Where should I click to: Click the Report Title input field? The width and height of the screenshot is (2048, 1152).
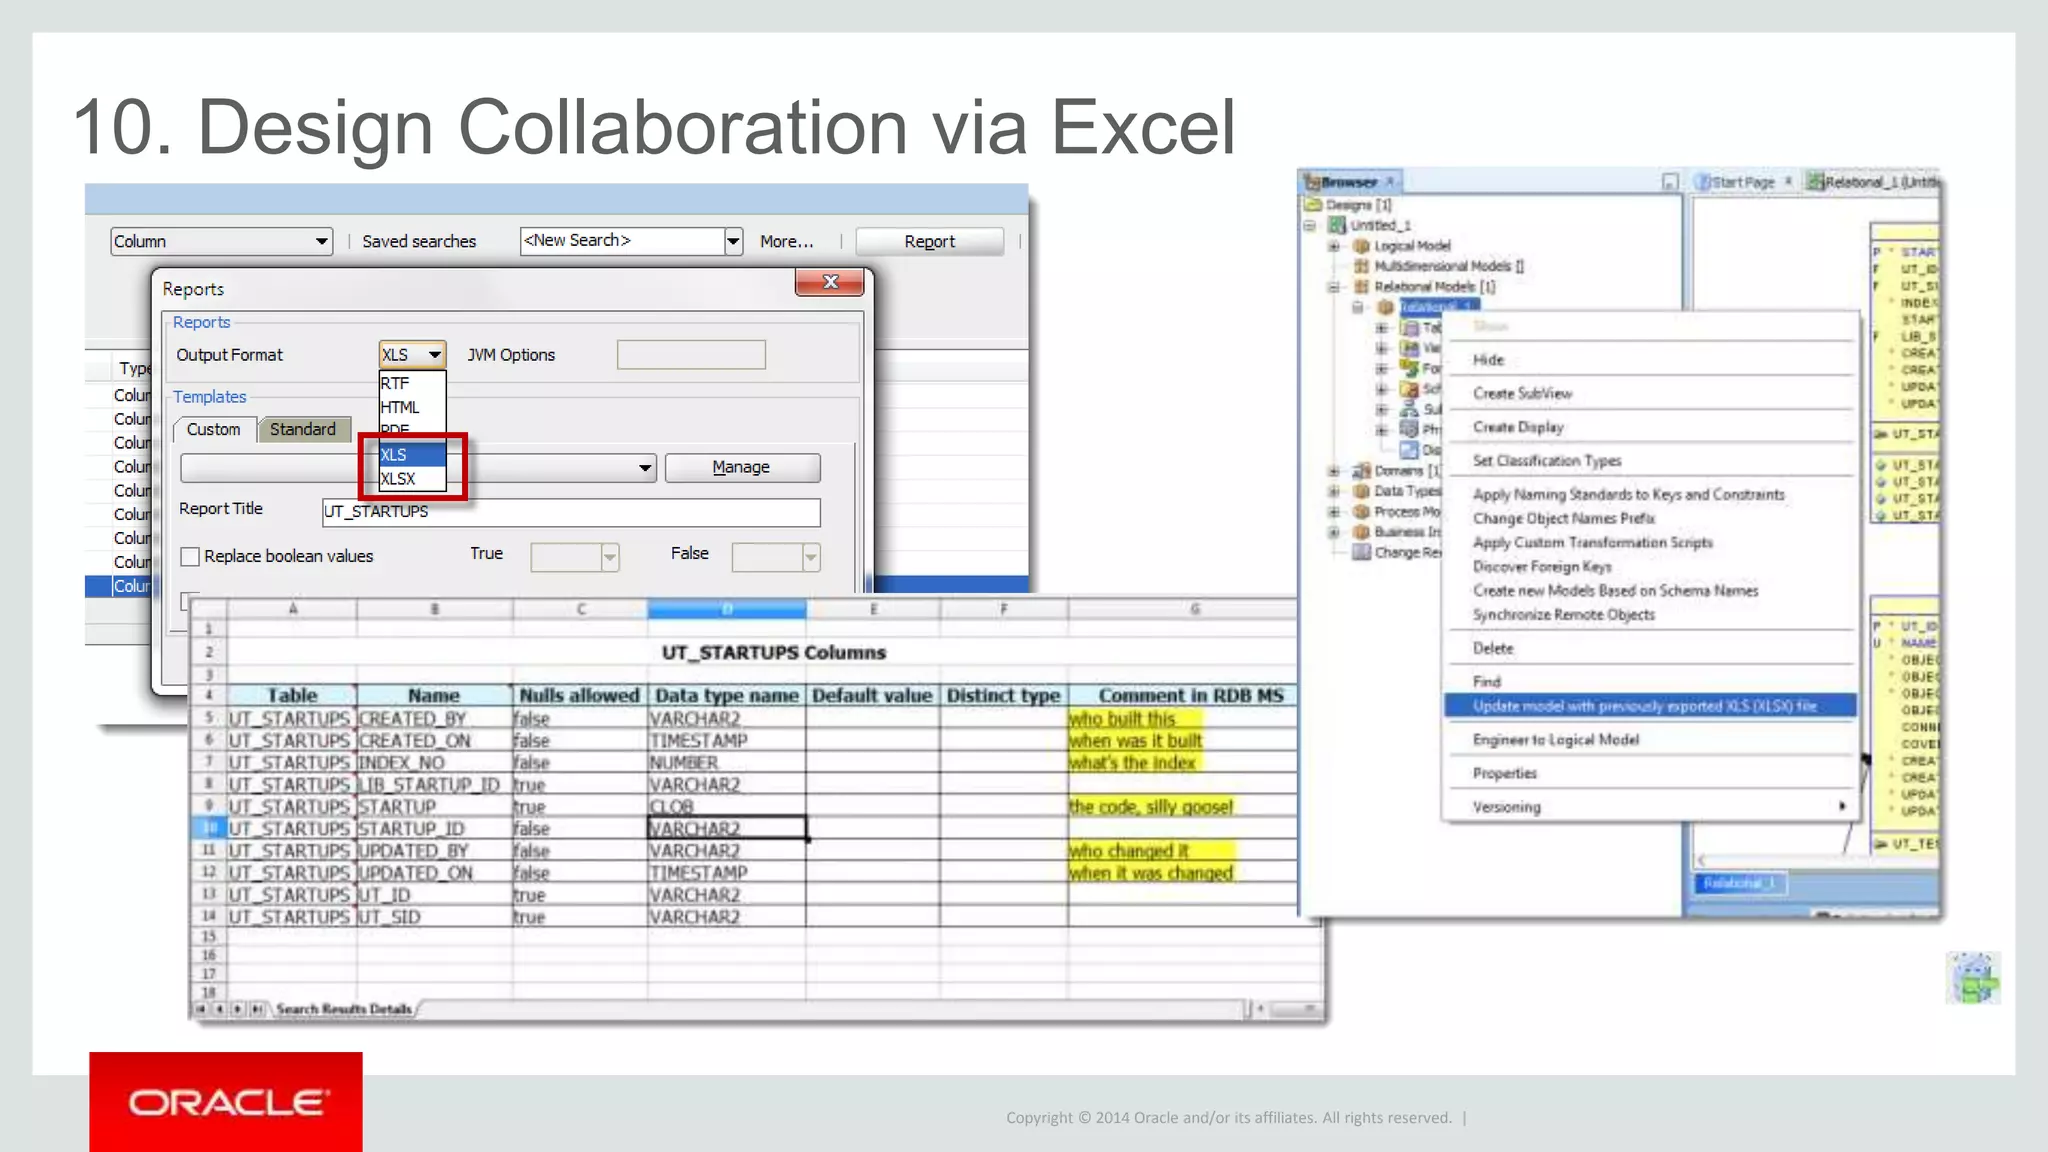[571, 512]
